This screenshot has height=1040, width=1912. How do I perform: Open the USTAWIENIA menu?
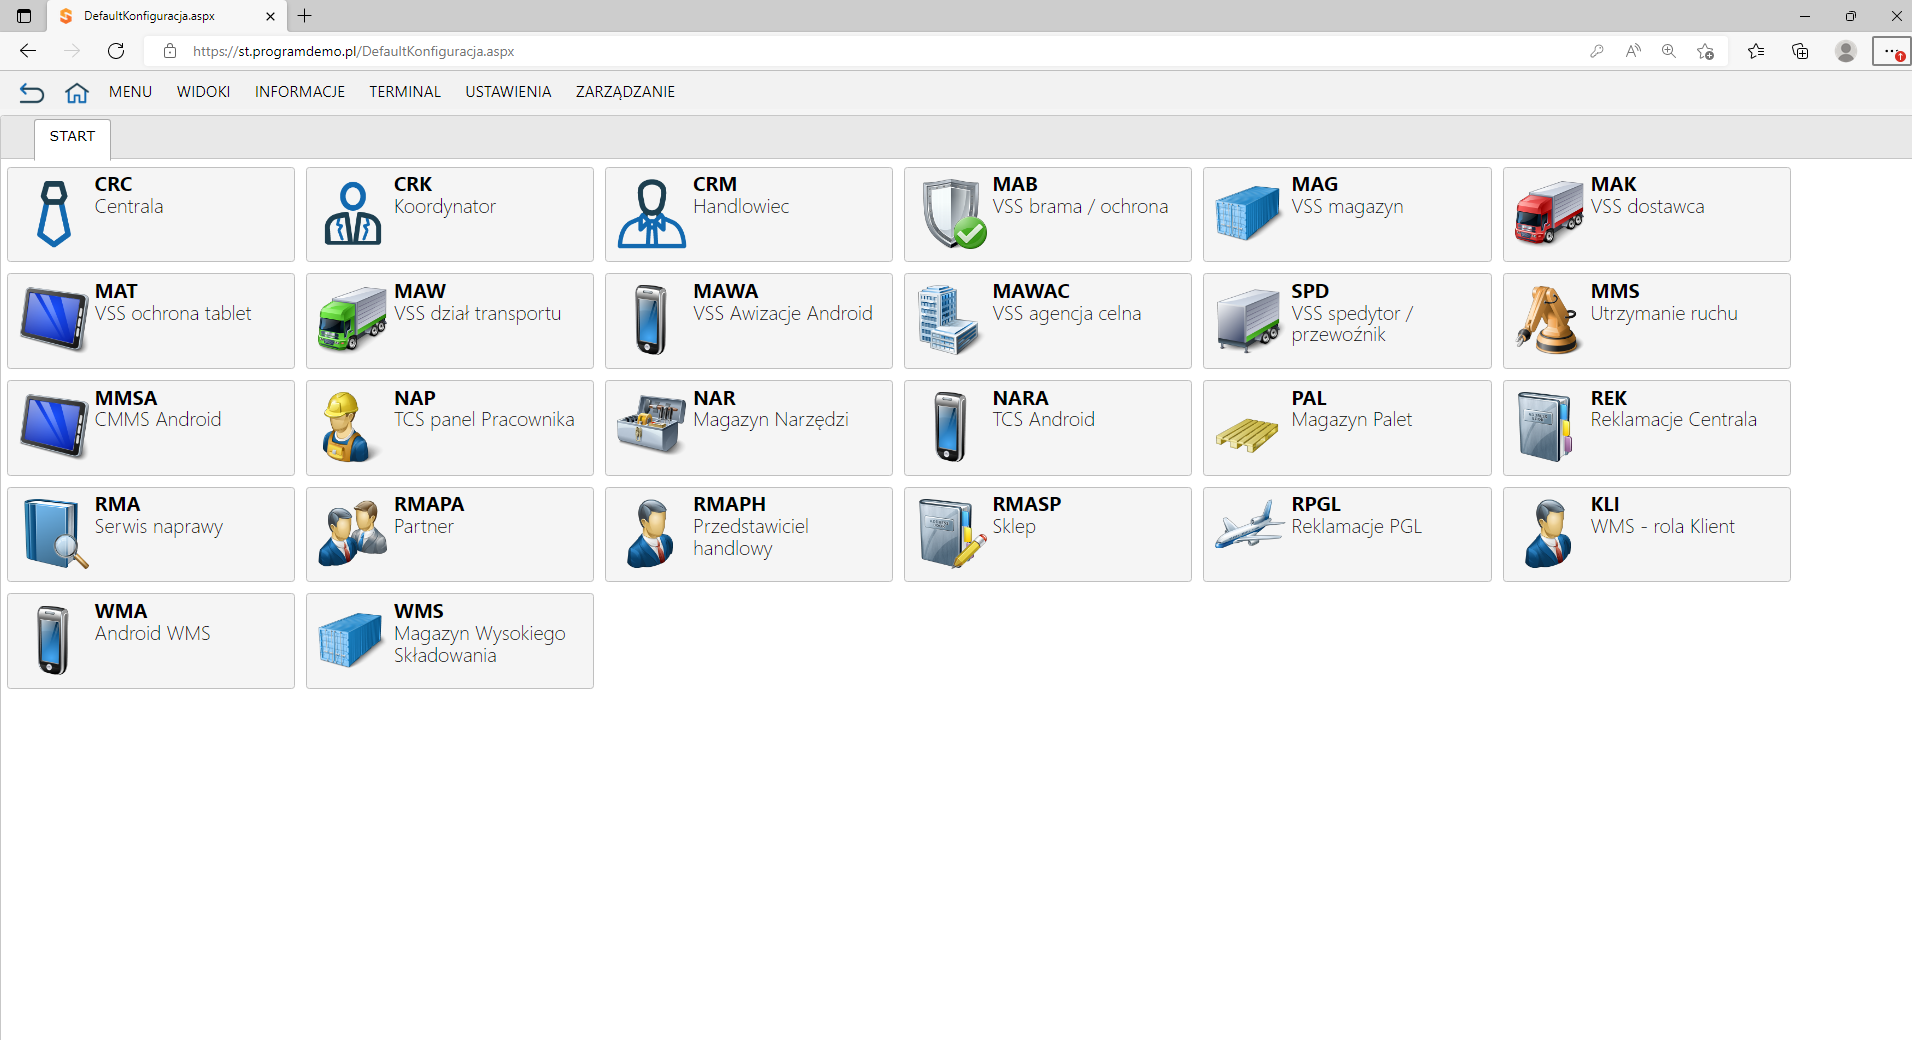coord(508,92)
